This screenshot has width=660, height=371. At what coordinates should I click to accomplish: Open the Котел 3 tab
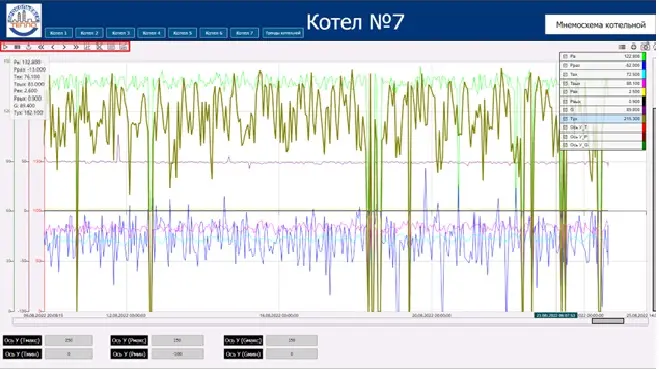pos(120,33)
